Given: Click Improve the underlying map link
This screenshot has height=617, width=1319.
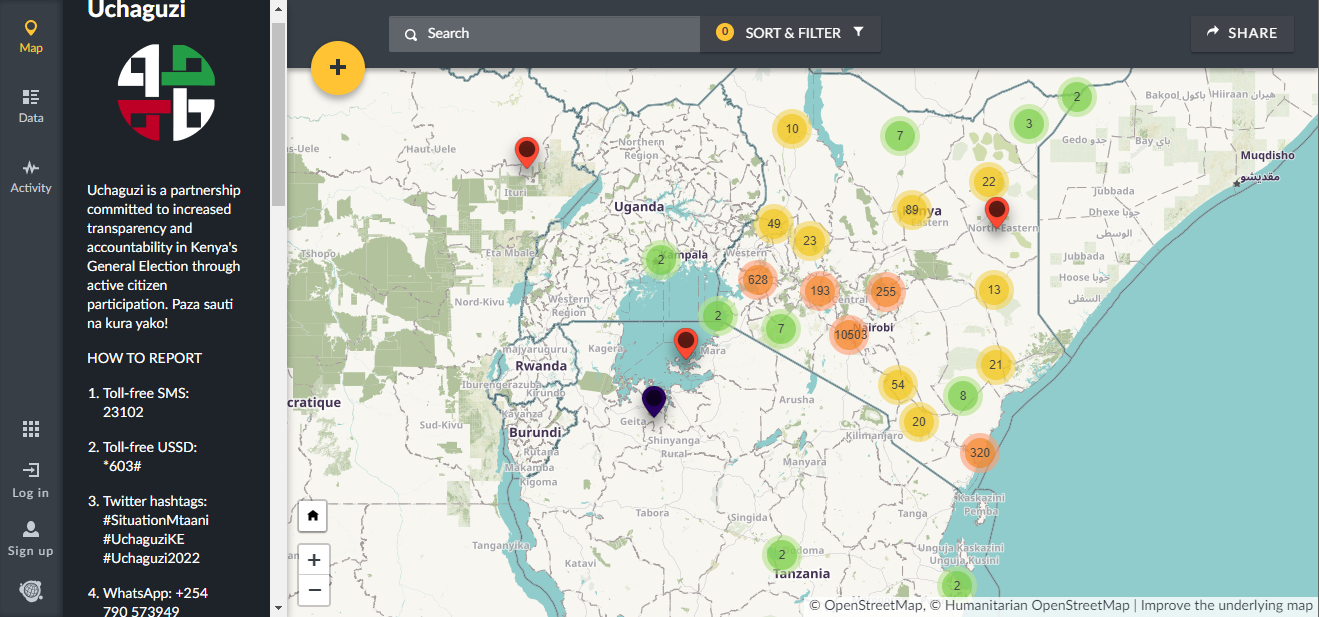Looking at the screenshot, I should [x=1227, y=605].
